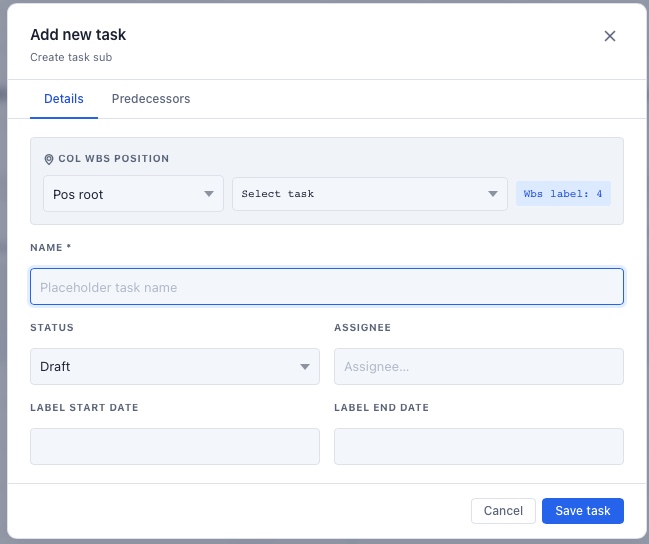Click the STATUS field label
The width and height of the screenshot is (649, 544).
point(52,327)
